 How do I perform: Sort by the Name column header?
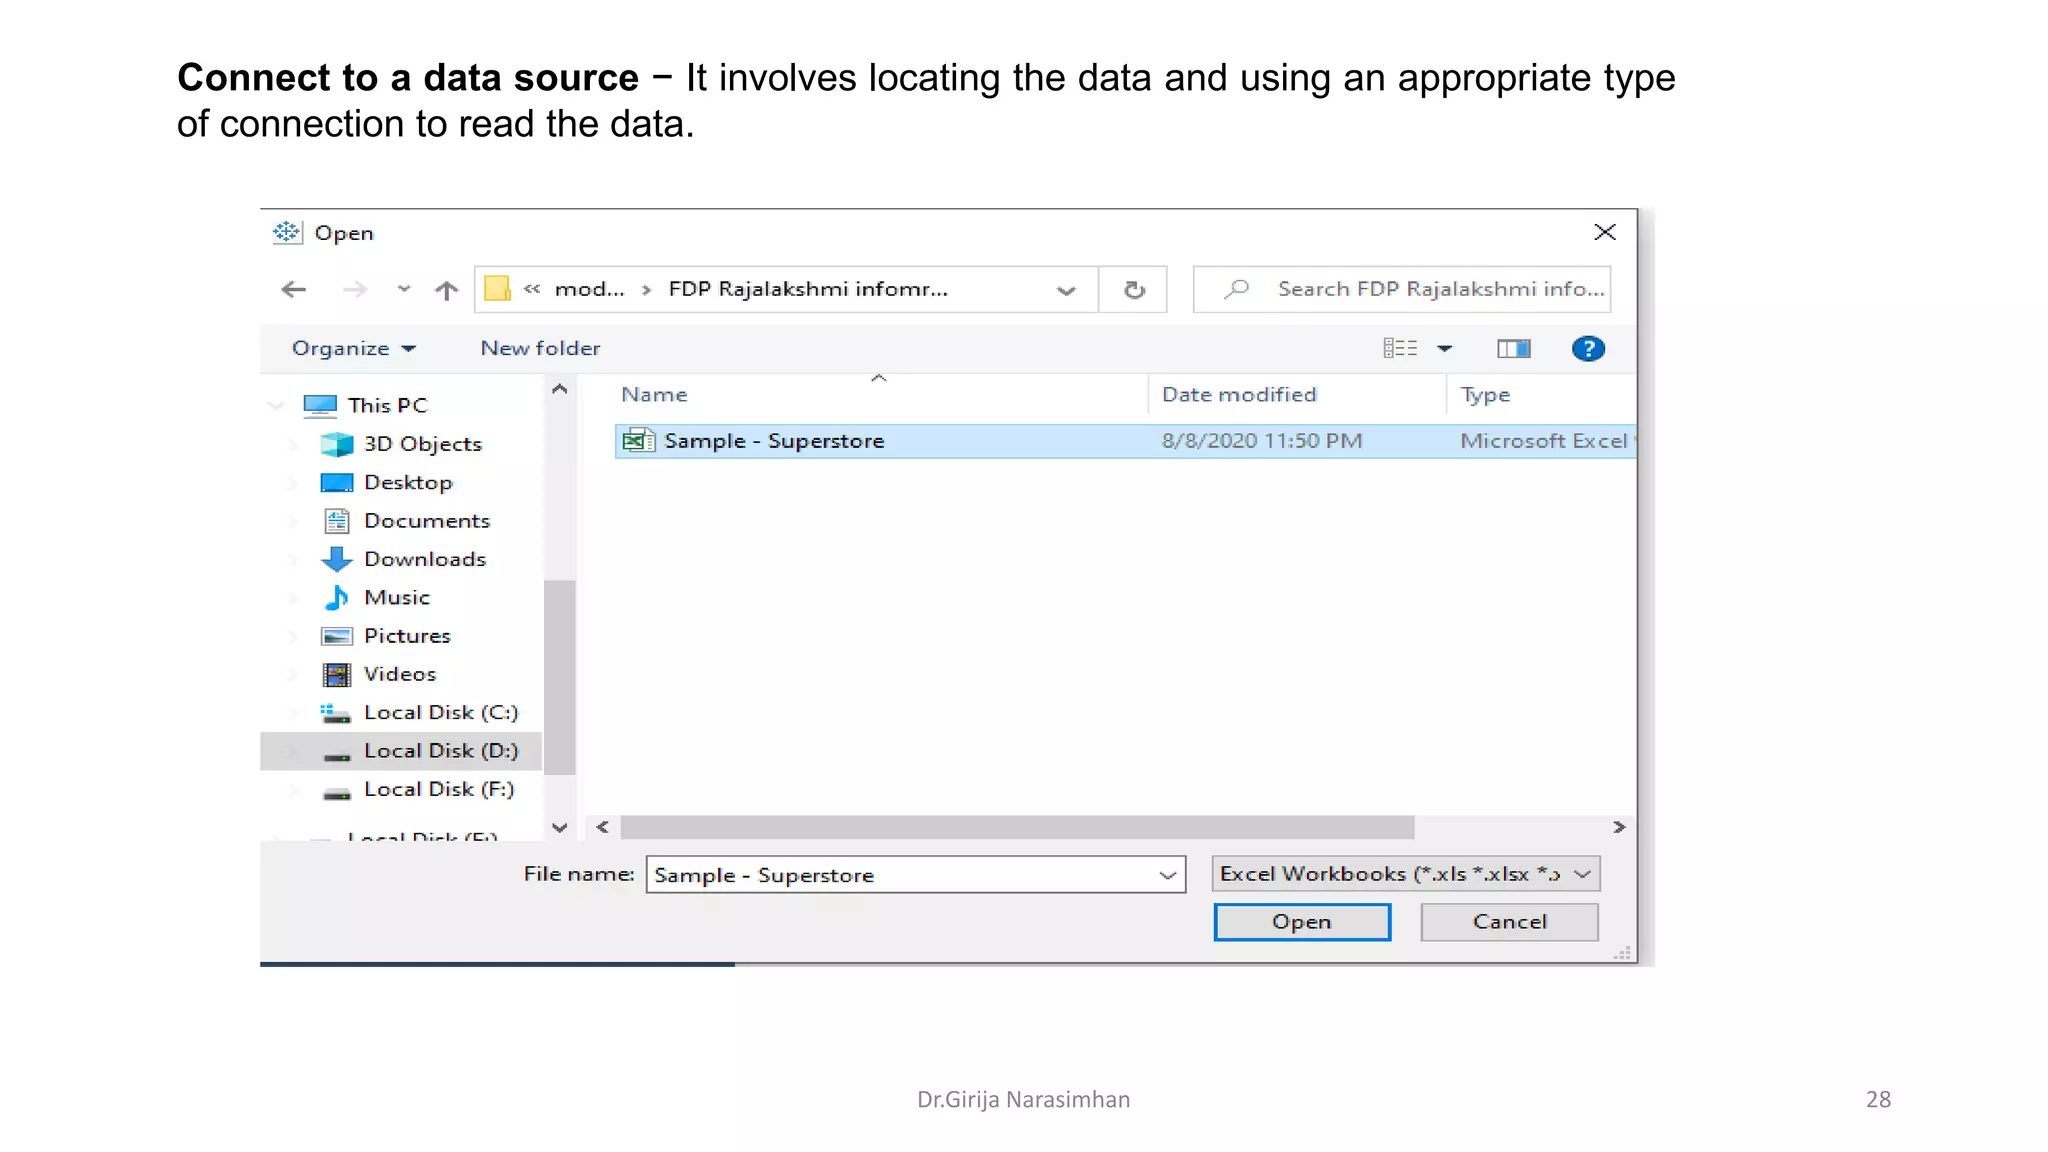point(654,395)
